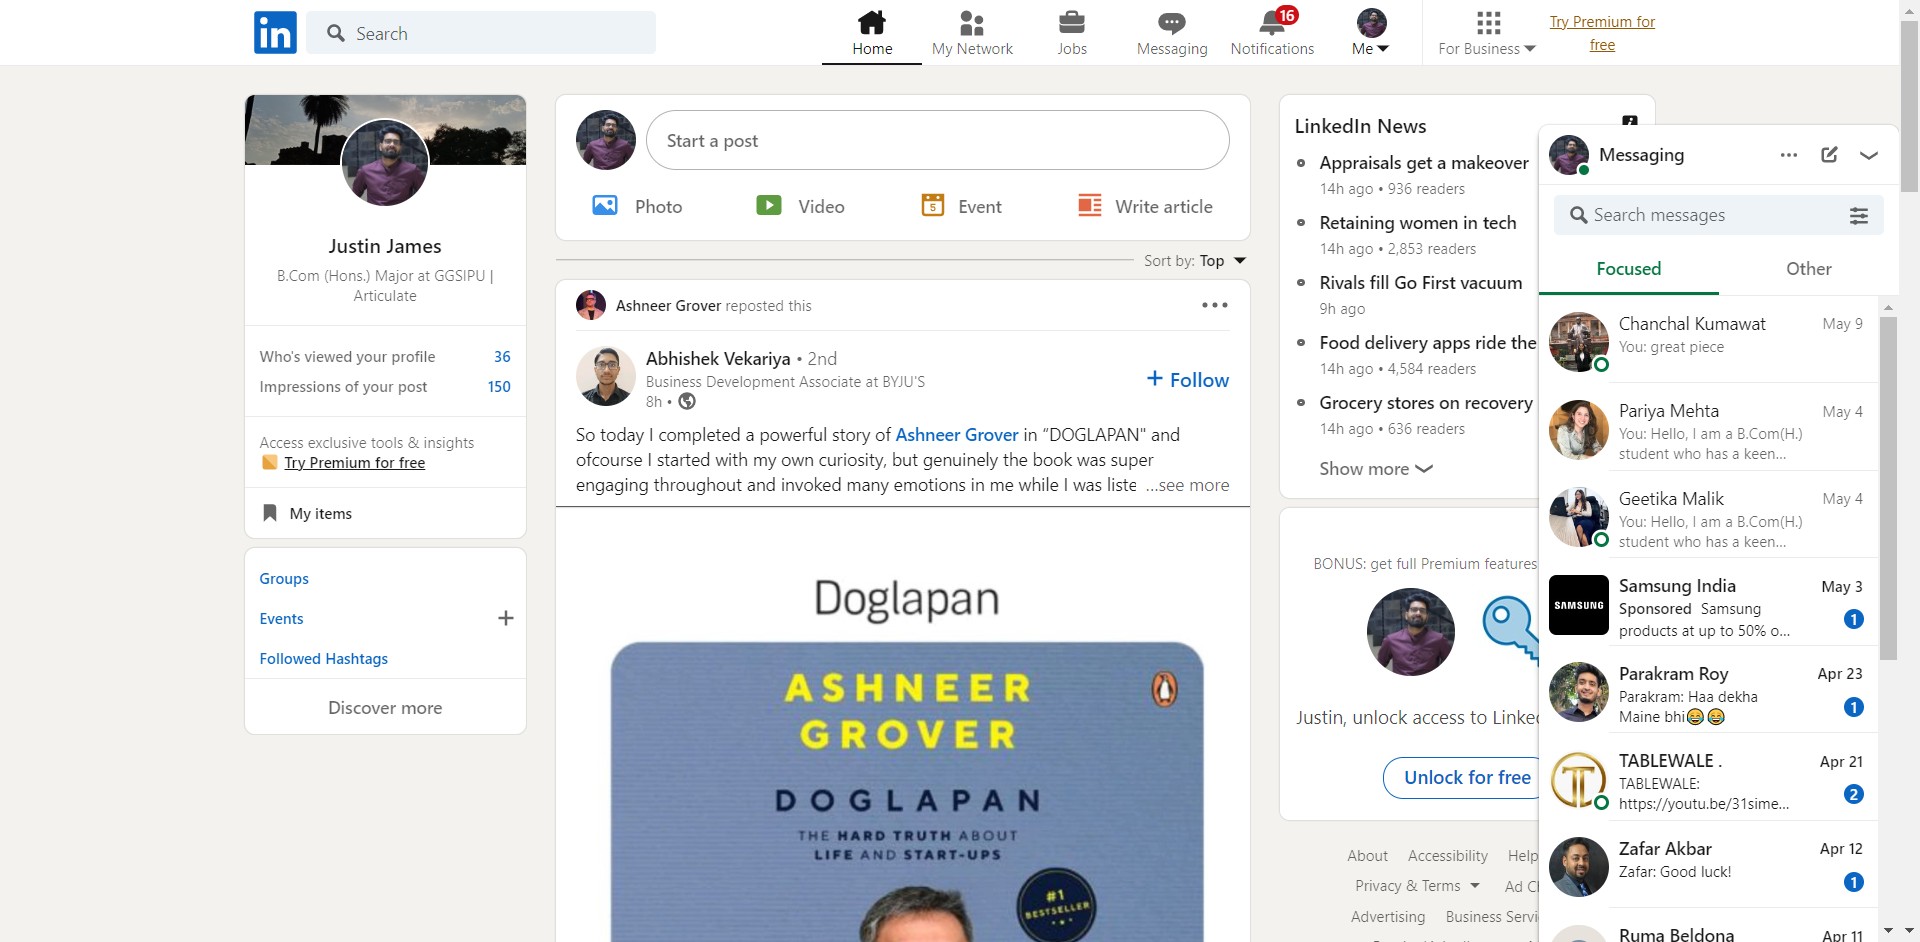
Task: Open Followed Hashtags
Action: 324,659
